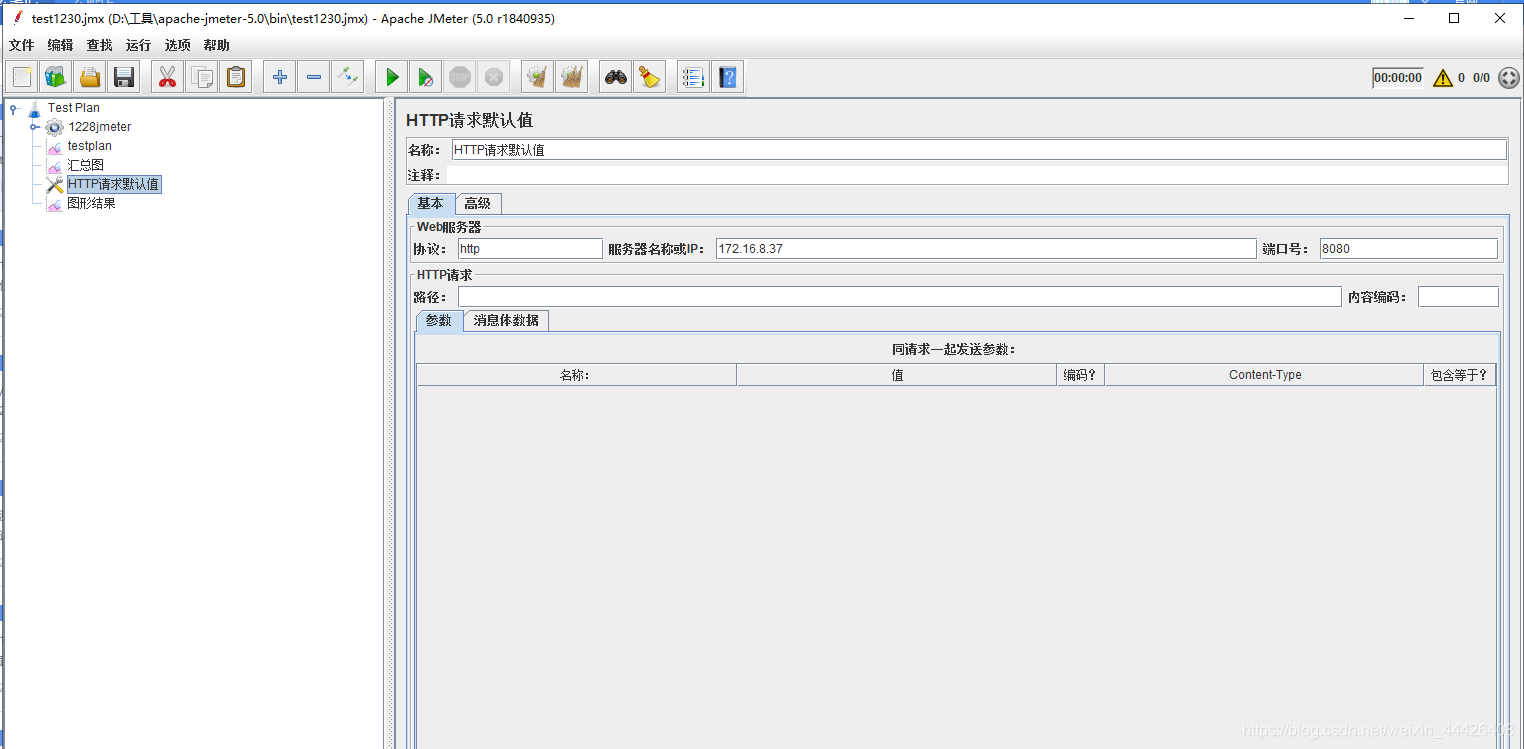Click the 包含等于? column header
The image size is (1524, 749).
[x=1460, y=375]
